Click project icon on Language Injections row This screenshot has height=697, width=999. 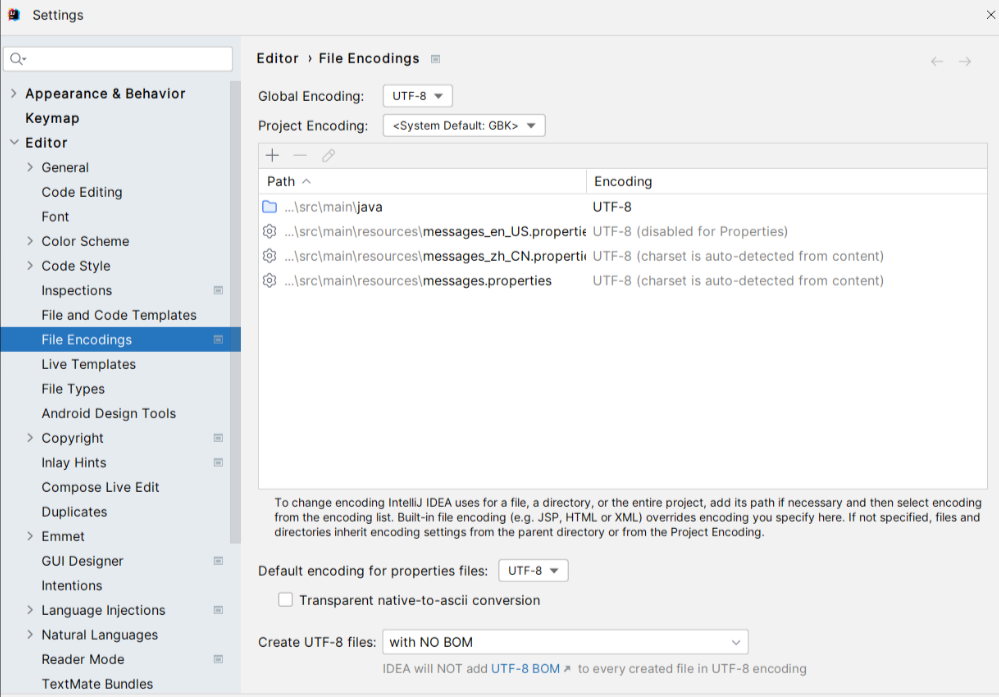[x=219, y=610]
